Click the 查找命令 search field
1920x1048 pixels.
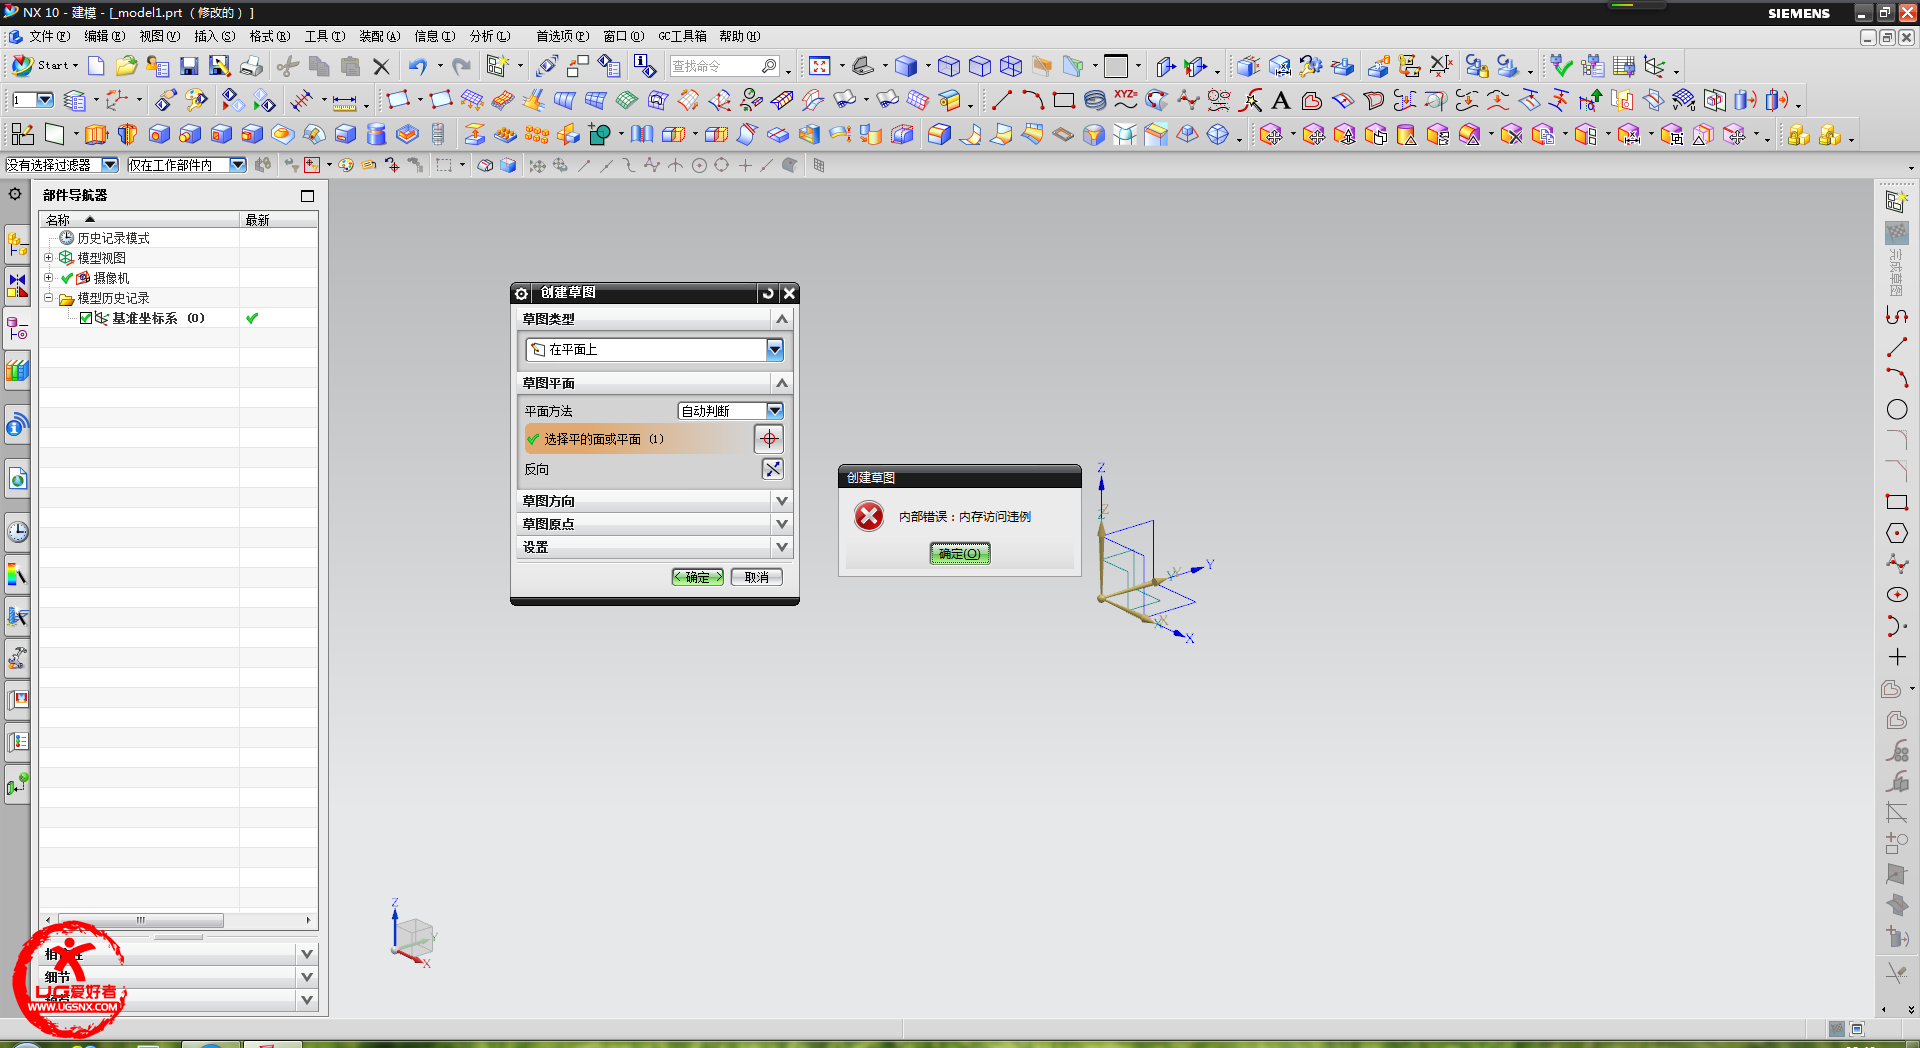[x=725, y=66]
